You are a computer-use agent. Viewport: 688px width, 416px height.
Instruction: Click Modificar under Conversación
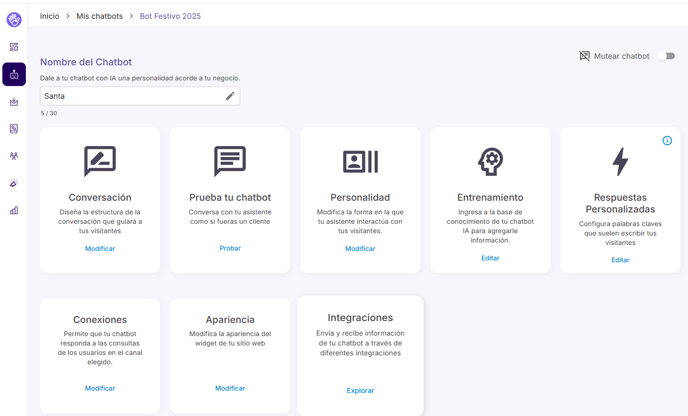(100, 249)
